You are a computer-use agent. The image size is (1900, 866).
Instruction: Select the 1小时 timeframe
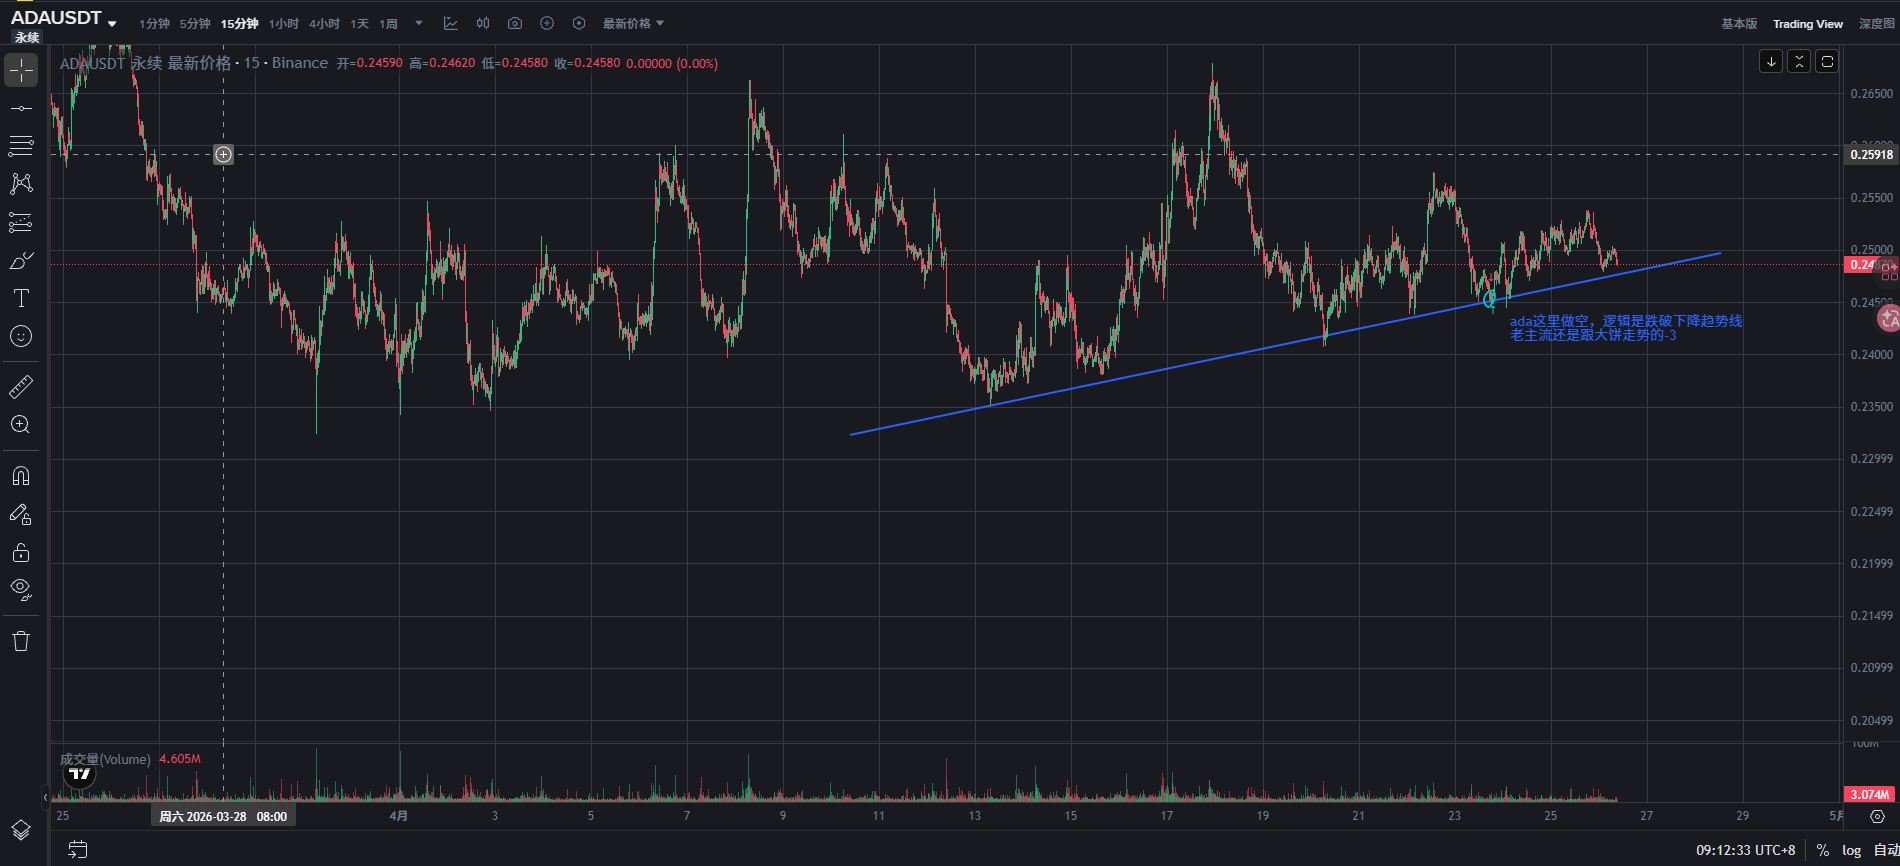pyautogui.click(x=284, y=23)
